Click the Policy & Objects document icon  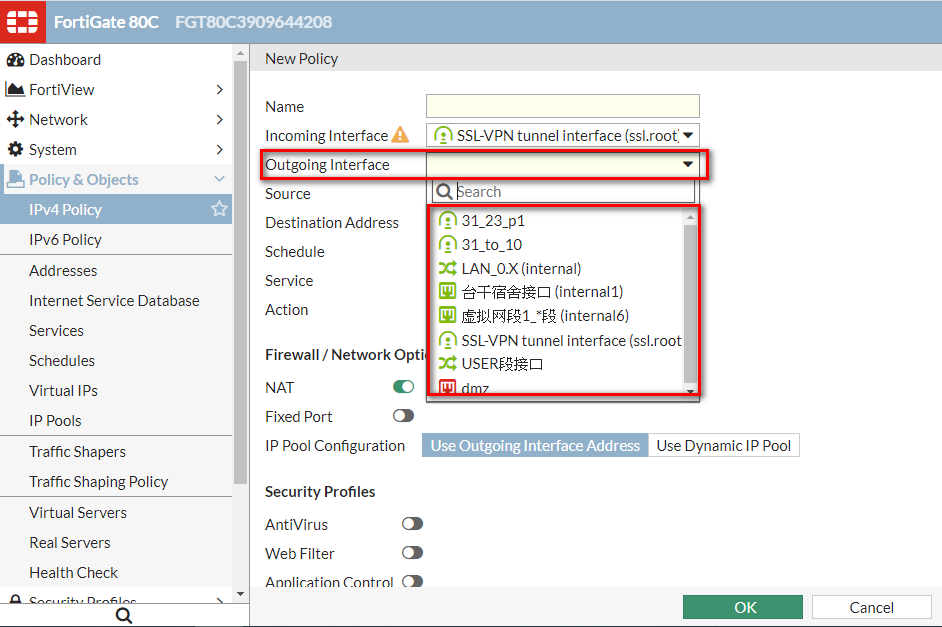[x=15, y=178]
